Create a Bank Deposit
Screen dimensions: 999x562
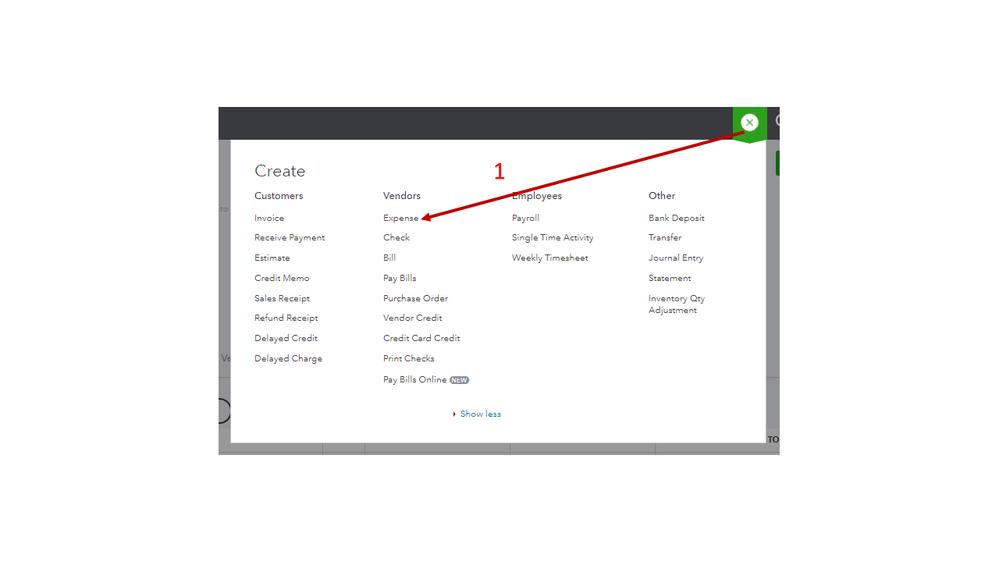(x=676, y=218)
